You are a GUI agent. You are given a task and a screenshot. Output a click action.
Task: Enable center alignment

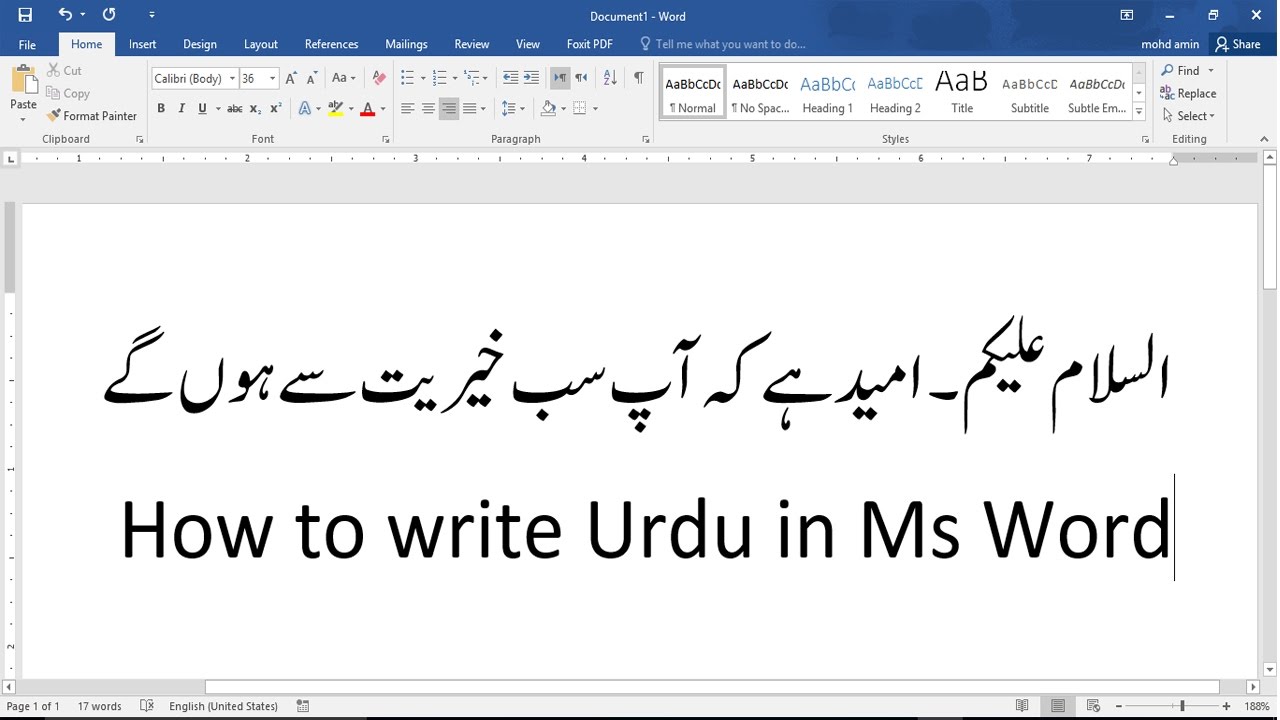click(x=428, y=108)
